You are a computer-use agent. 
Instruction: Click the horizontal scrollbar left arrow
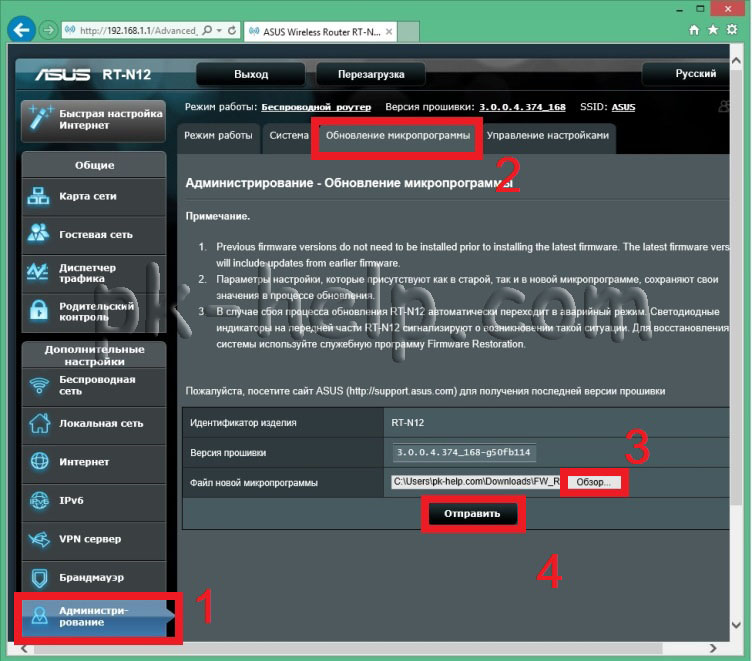pos(24,649)
